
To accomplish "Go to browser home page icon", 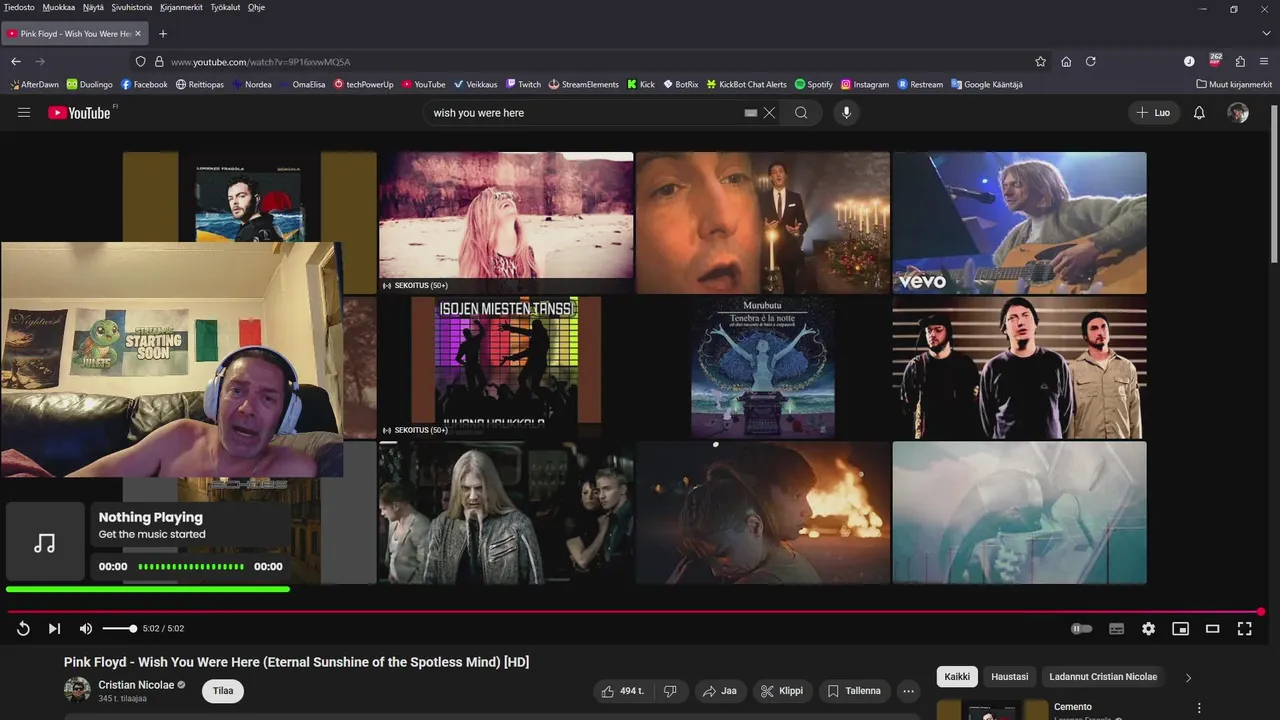I will [1066, 61].
